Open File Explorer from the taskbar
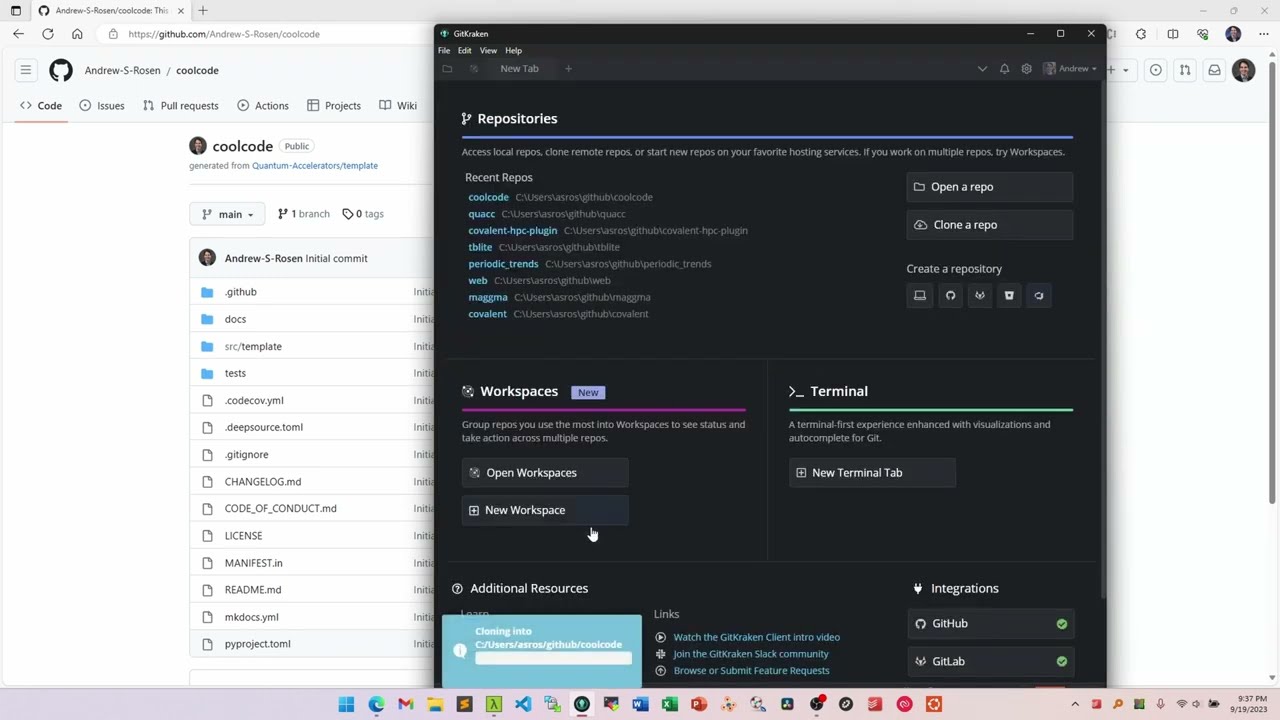The image size is (1280, 720). 435,705
